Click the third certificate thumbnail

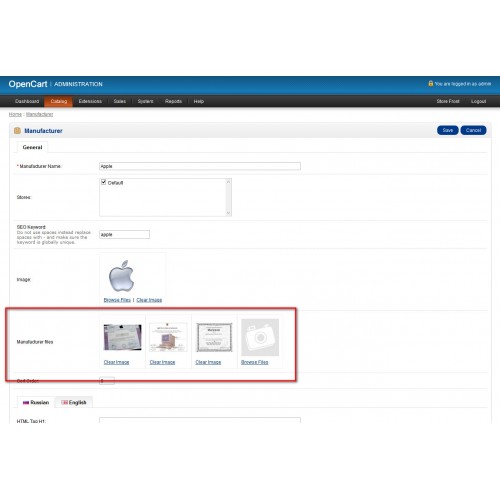tap(214, 337)
